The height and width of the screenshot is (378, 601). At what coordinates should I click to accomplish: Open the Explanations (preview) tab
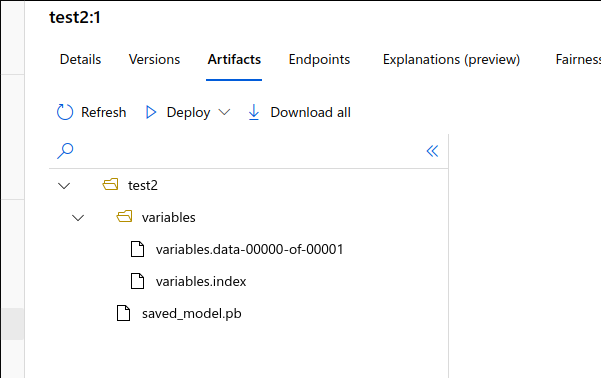click(x=452, y=59)
